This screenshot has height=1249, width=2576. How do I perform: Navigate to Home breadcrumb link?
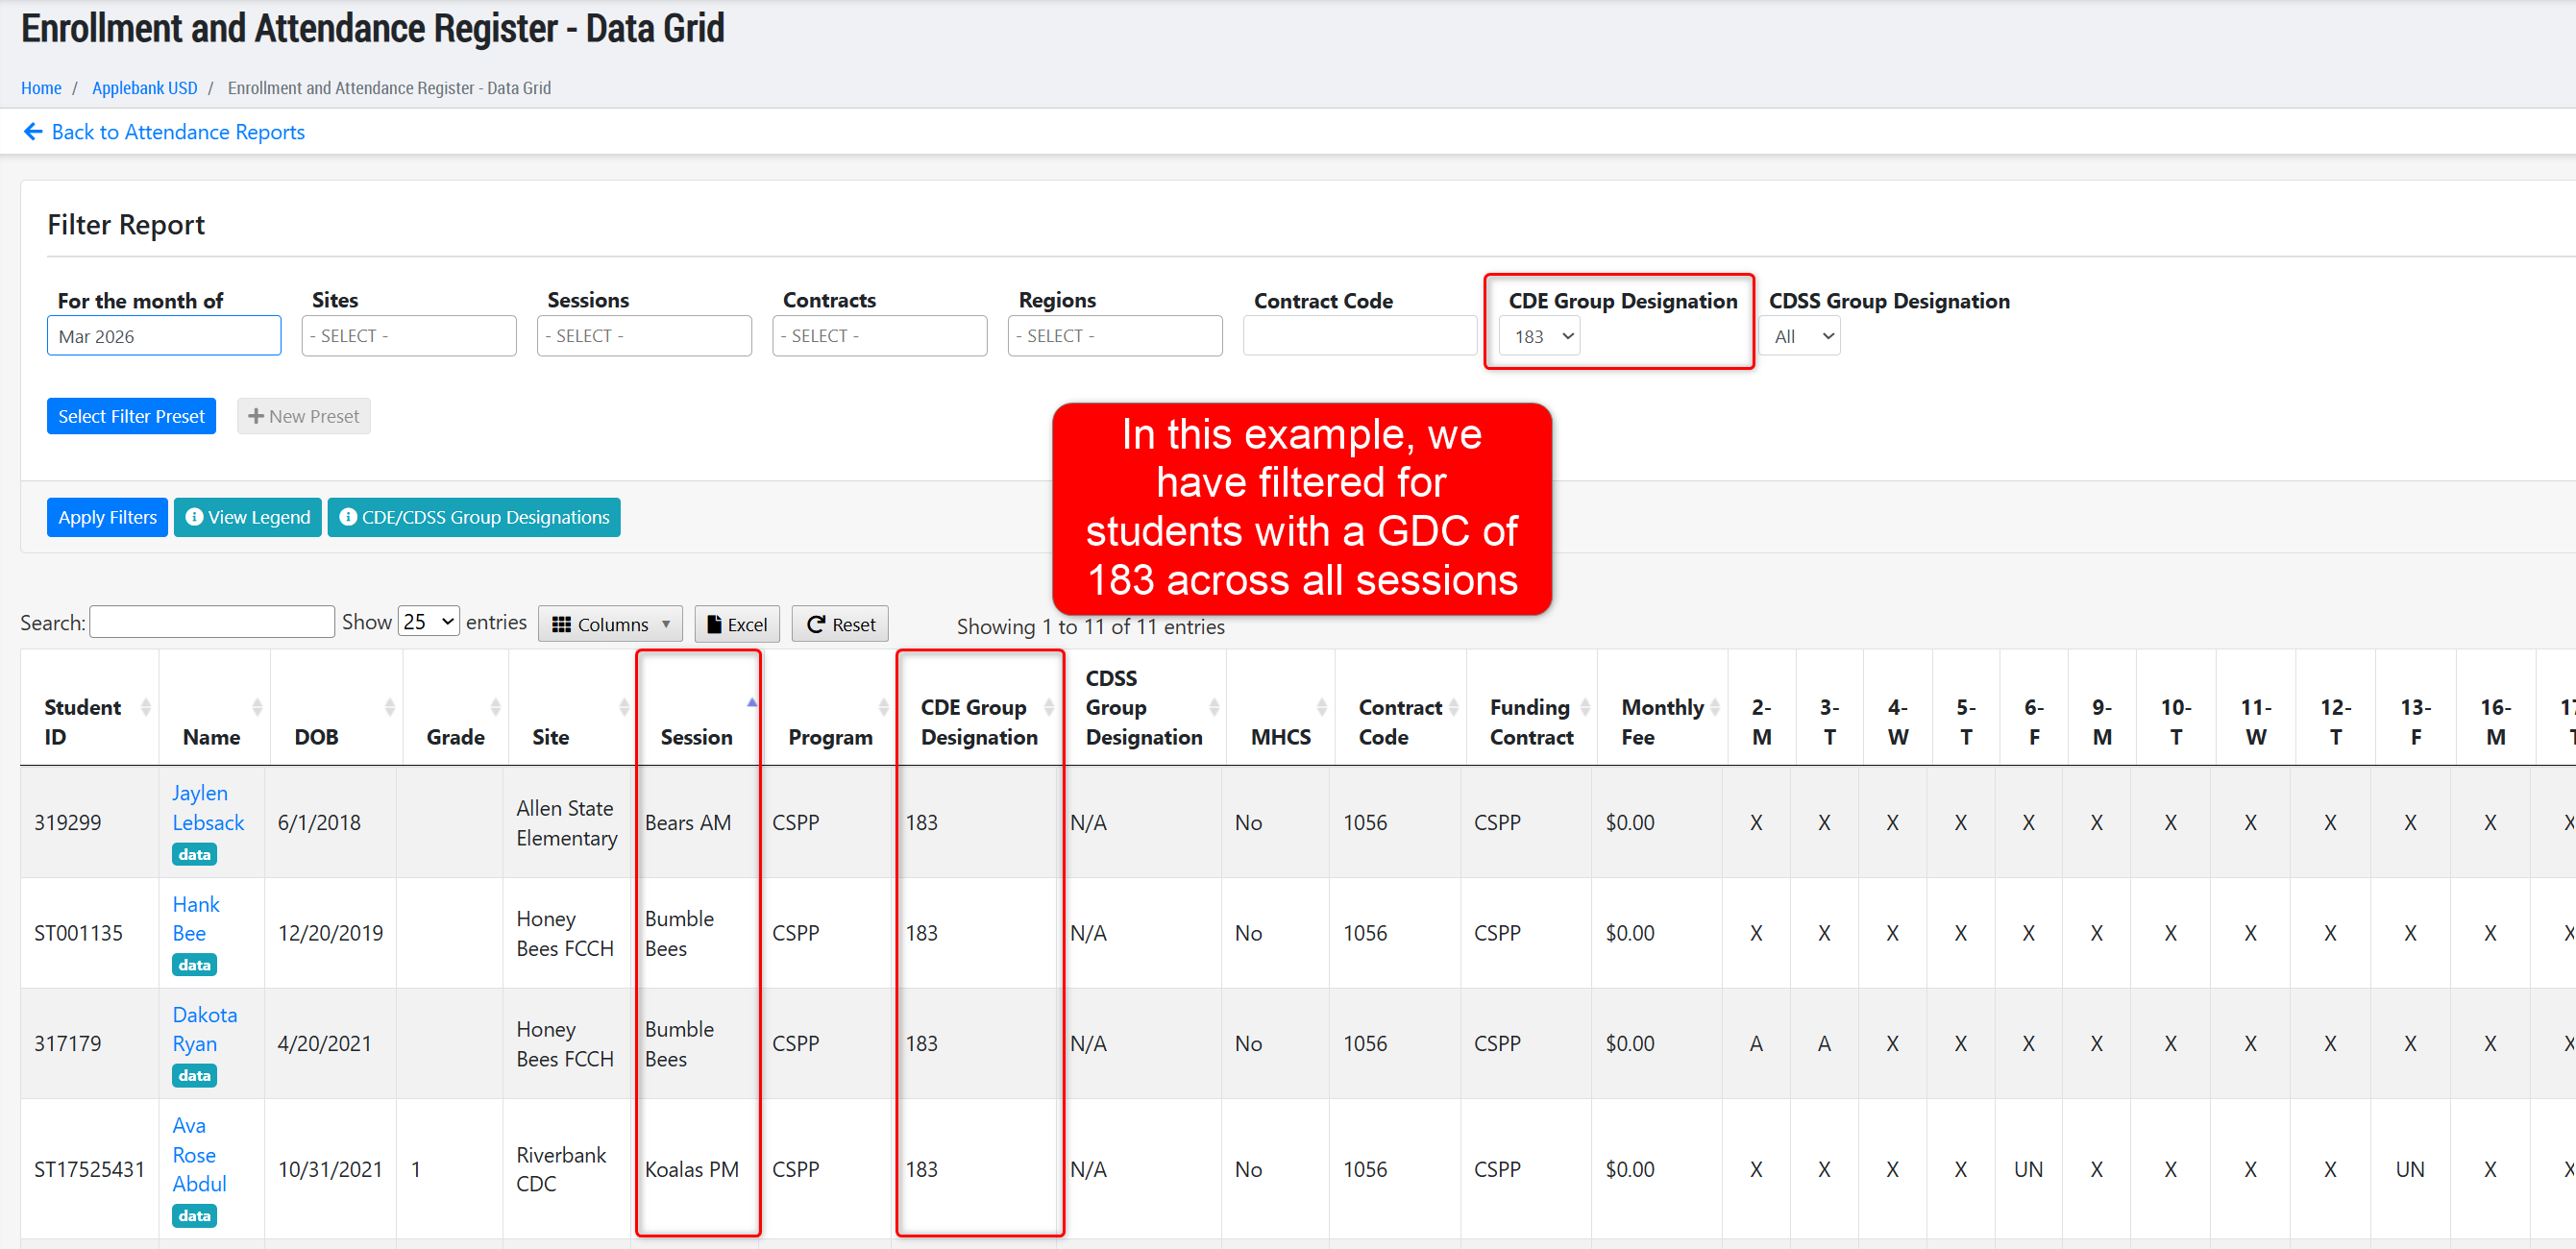[41, 88]
